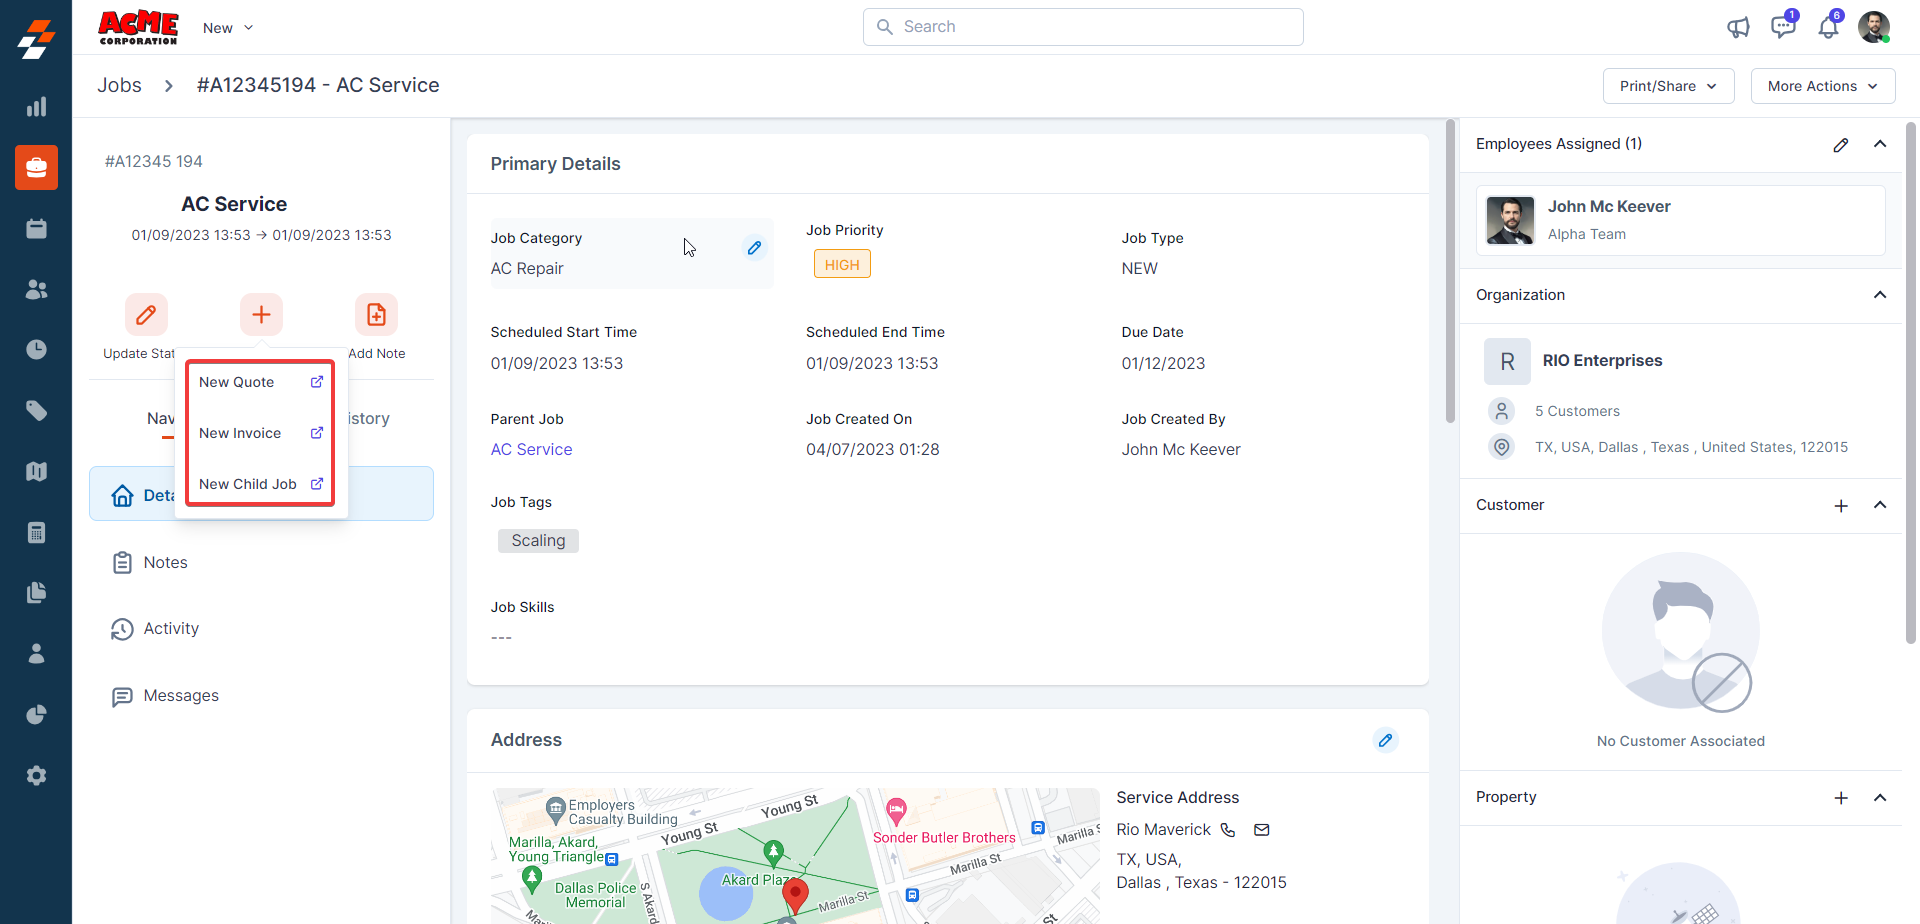1920x924 pixels.
Task: Open the More Actions dropdown
Action: (x=1822, y=86)
